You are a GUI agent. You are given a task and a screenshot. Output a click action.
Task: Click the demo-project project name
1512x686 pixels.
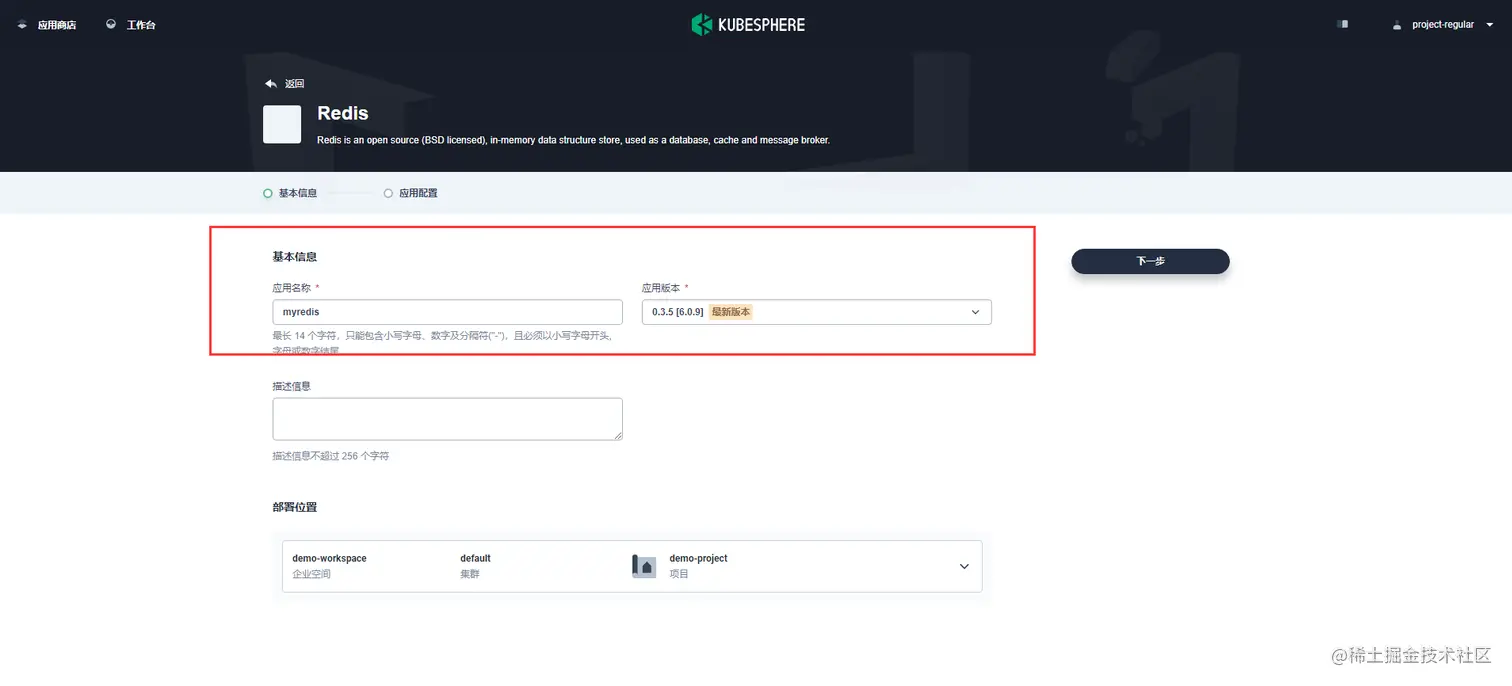[x=698, y=558]
